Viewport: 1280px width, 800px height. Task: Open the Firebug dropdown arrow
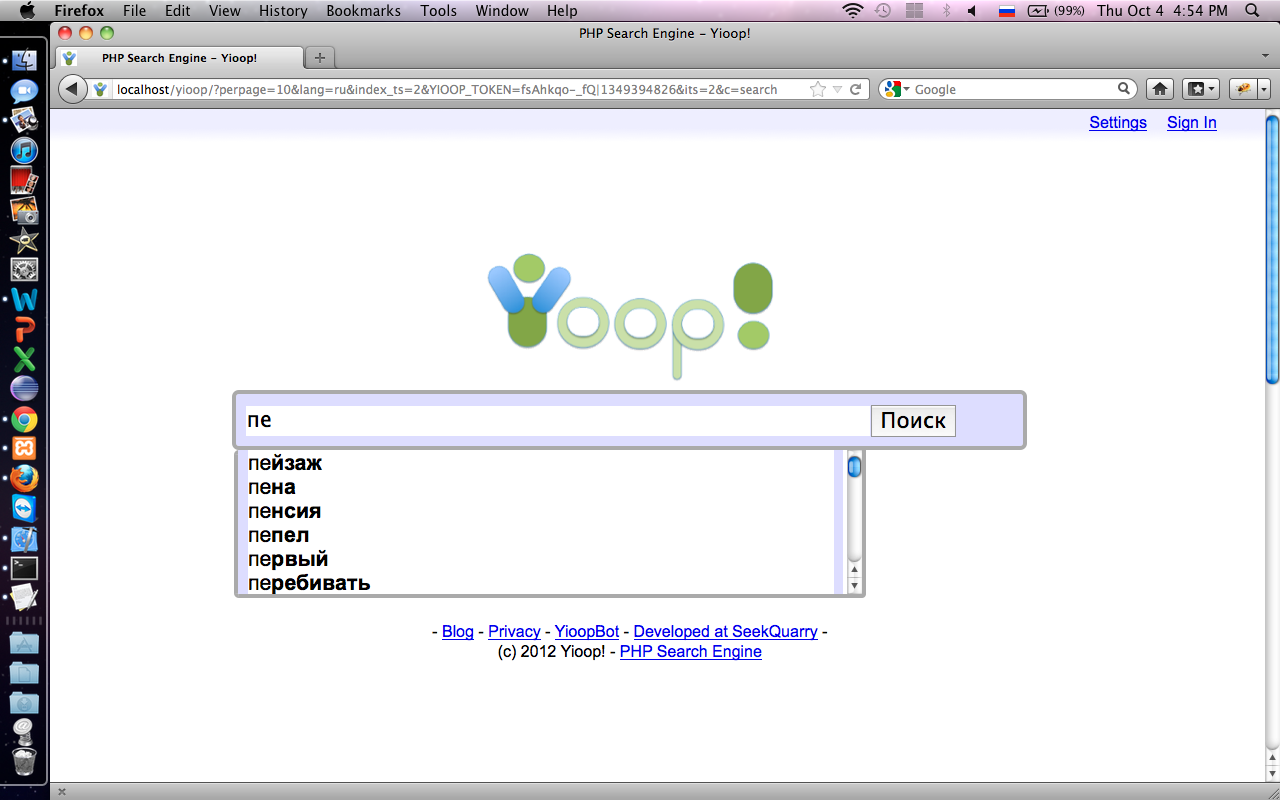1264,89
